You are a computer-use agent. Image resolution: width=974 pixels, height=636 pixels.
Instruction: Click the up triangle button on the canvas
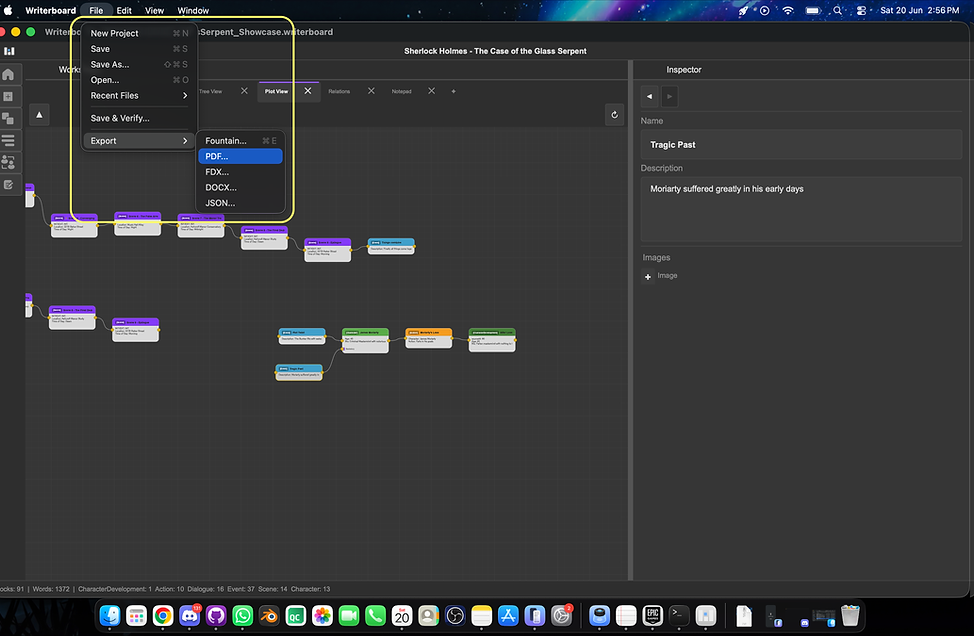coord(39,114)
